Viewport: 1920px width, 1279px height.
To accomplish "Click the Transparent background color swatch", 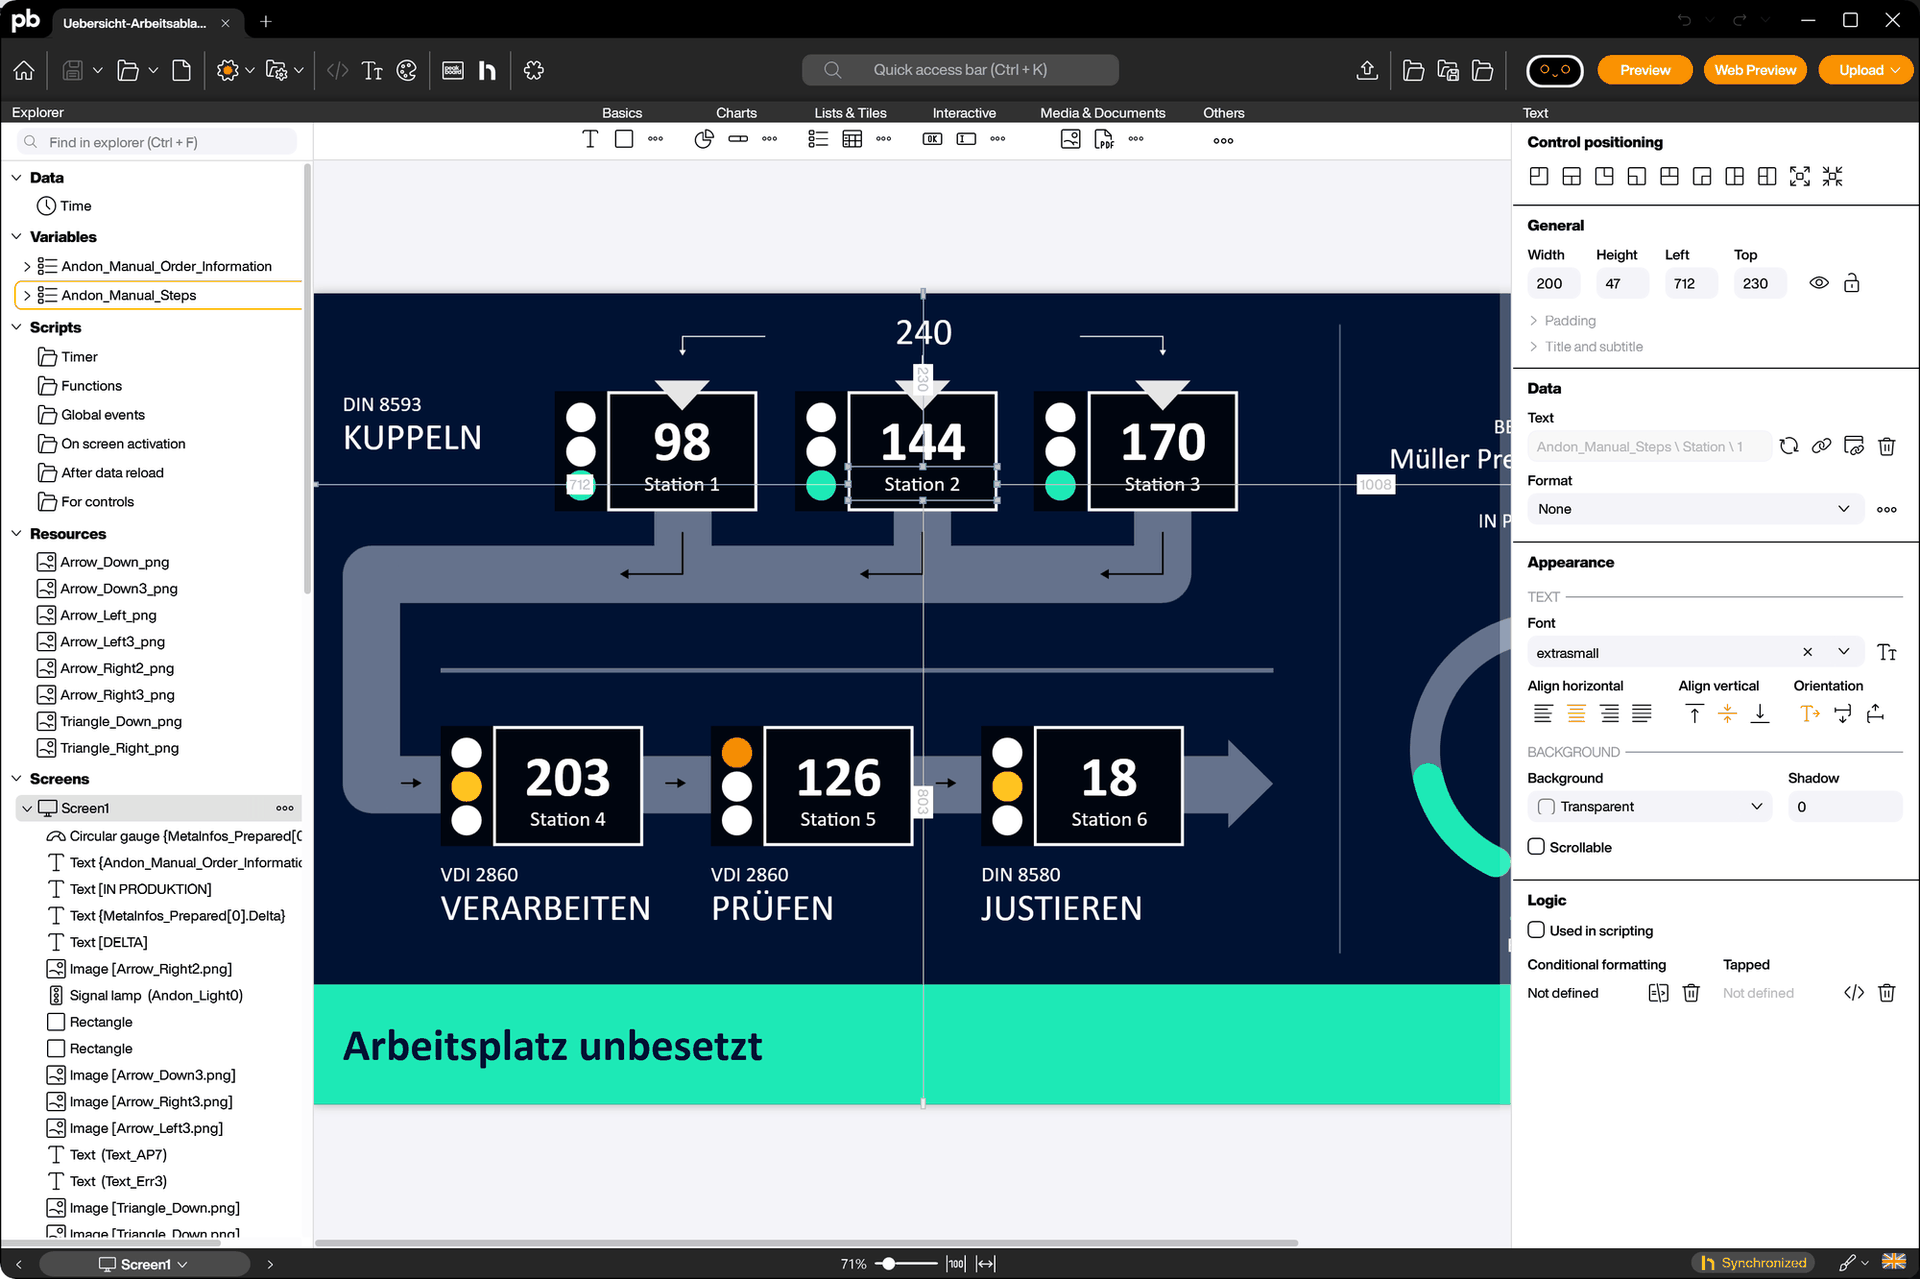I will tap(1546, 807).
